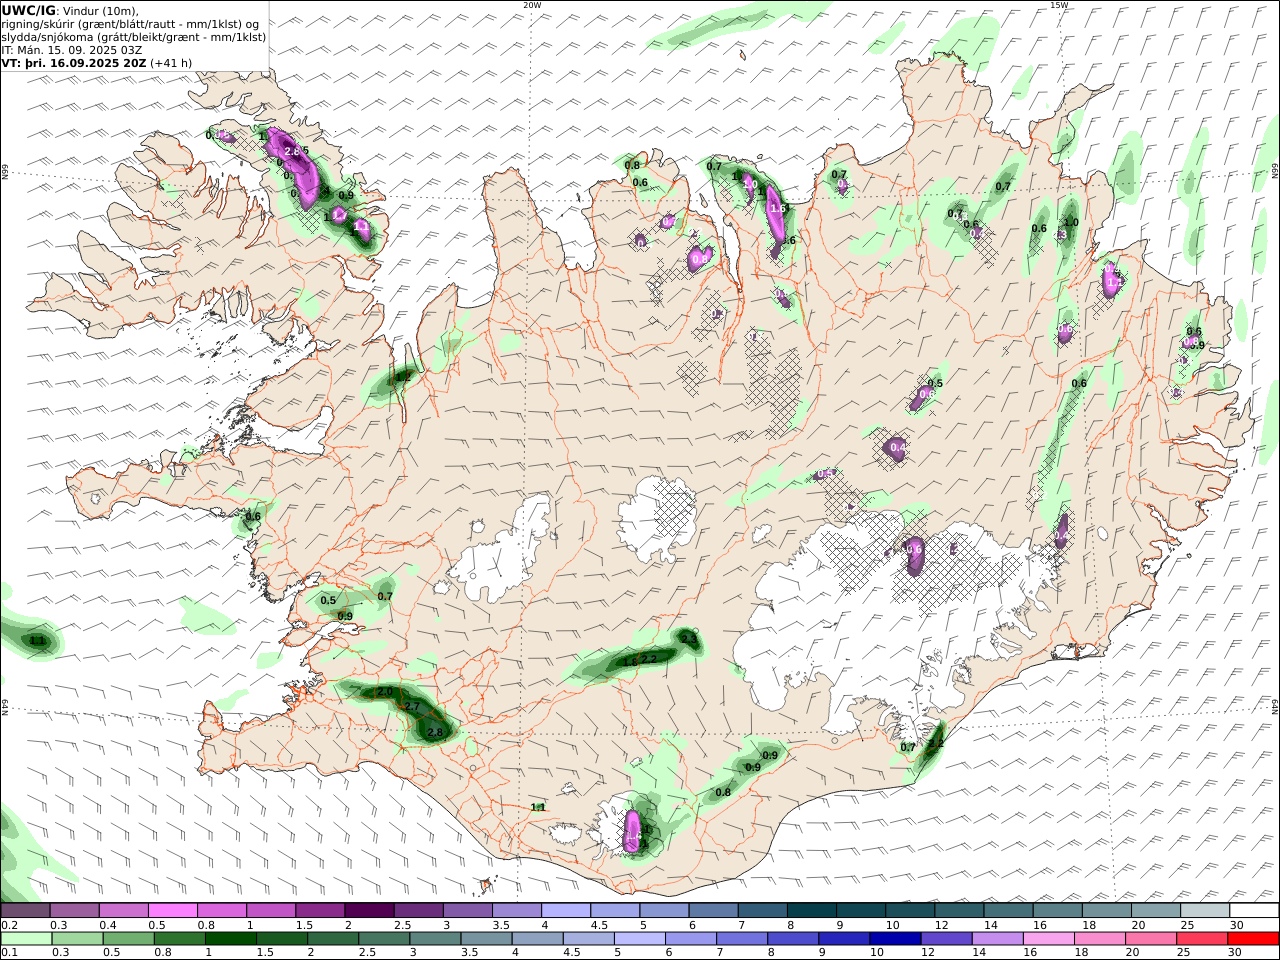Click the bright pink 0.5–0.8 snowfall legend swatch
Screen dimensions: 1280x960
(x=173, y=910)
